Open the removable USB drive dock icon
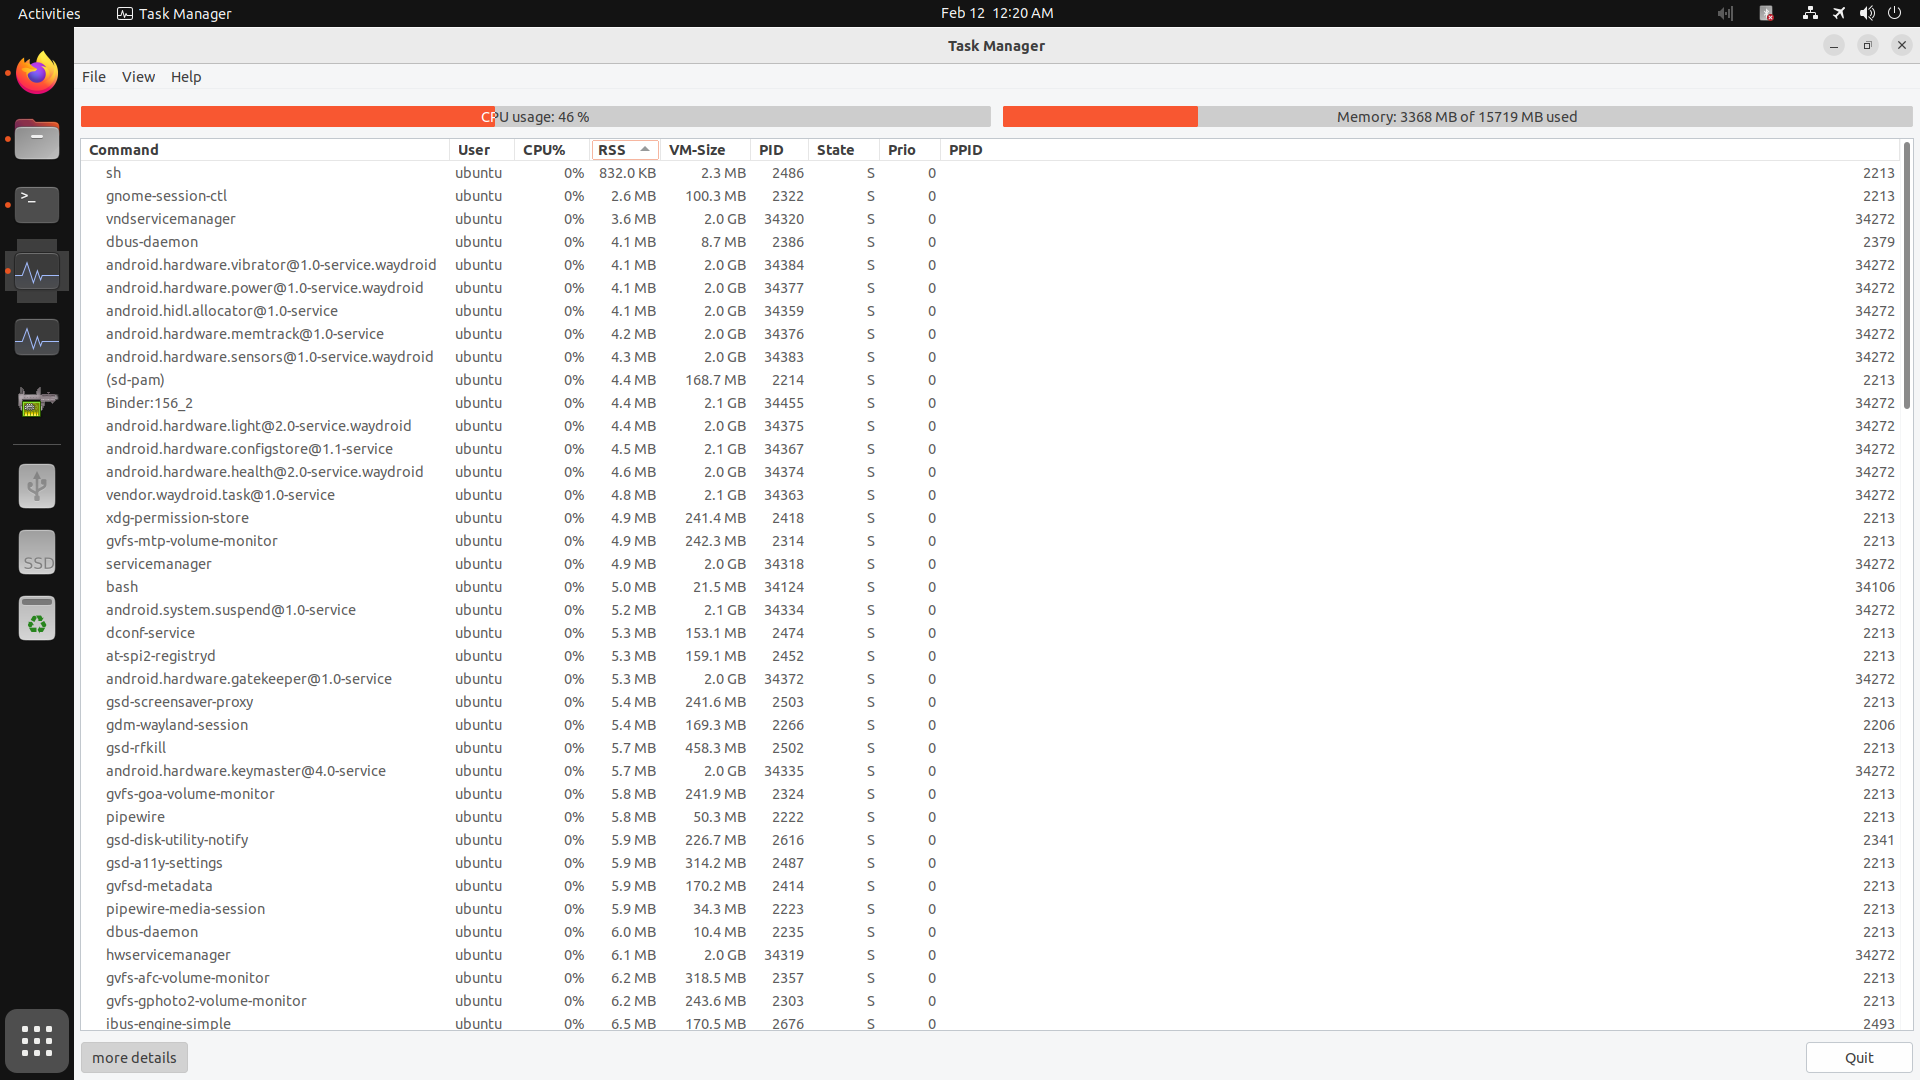1920x1080 pixels. [36, 485]
